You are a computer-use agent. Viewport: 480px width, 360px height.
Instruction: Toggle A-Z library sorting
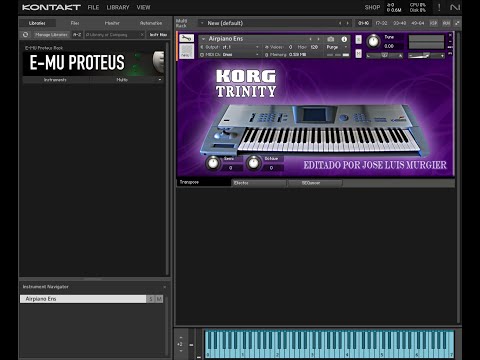(x=77, y=34)
